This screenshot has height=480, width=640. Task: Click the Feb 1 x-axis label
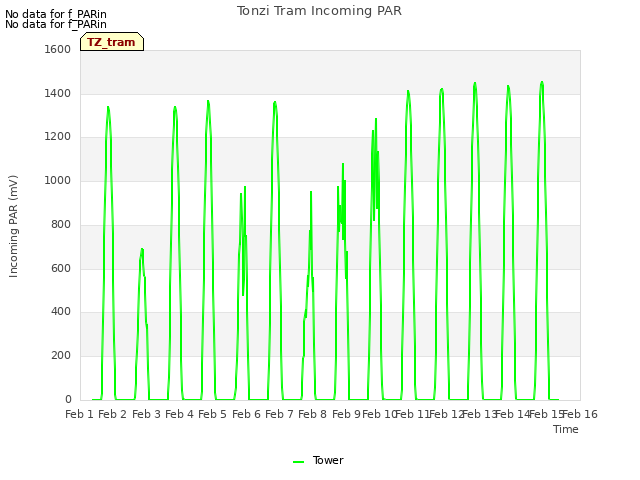point(79,414)
